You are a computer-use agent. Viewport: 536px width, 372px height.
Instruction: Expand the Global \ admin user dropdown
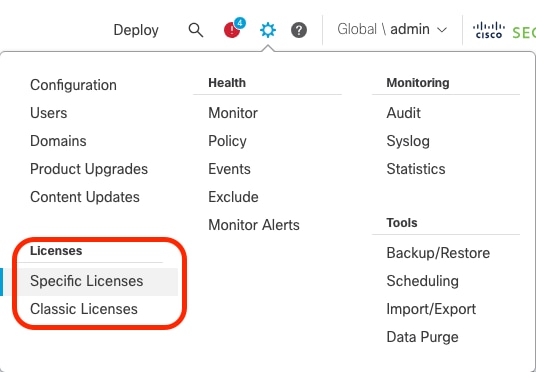tap(392, 29)
